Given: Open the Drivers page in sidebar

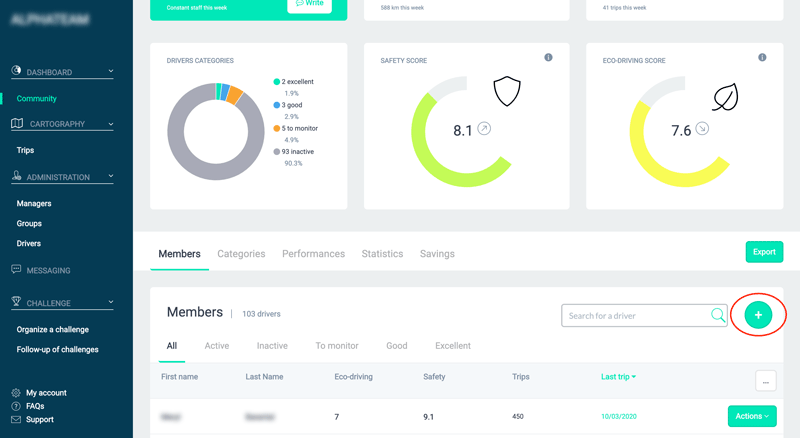Looking at the screenshot, I should pyautogui.click(x=29, y=243).
